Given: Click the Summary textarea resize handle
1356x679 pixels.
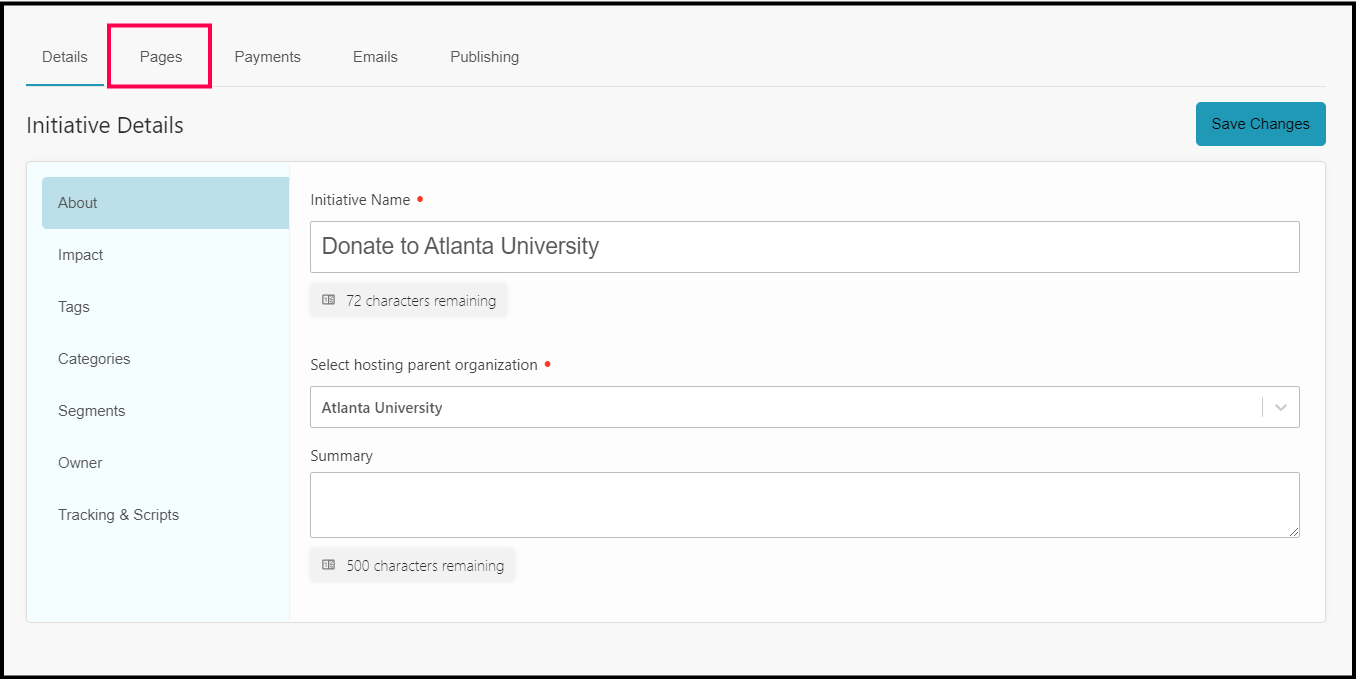Looking at the screenshot, I should 1293,531.
